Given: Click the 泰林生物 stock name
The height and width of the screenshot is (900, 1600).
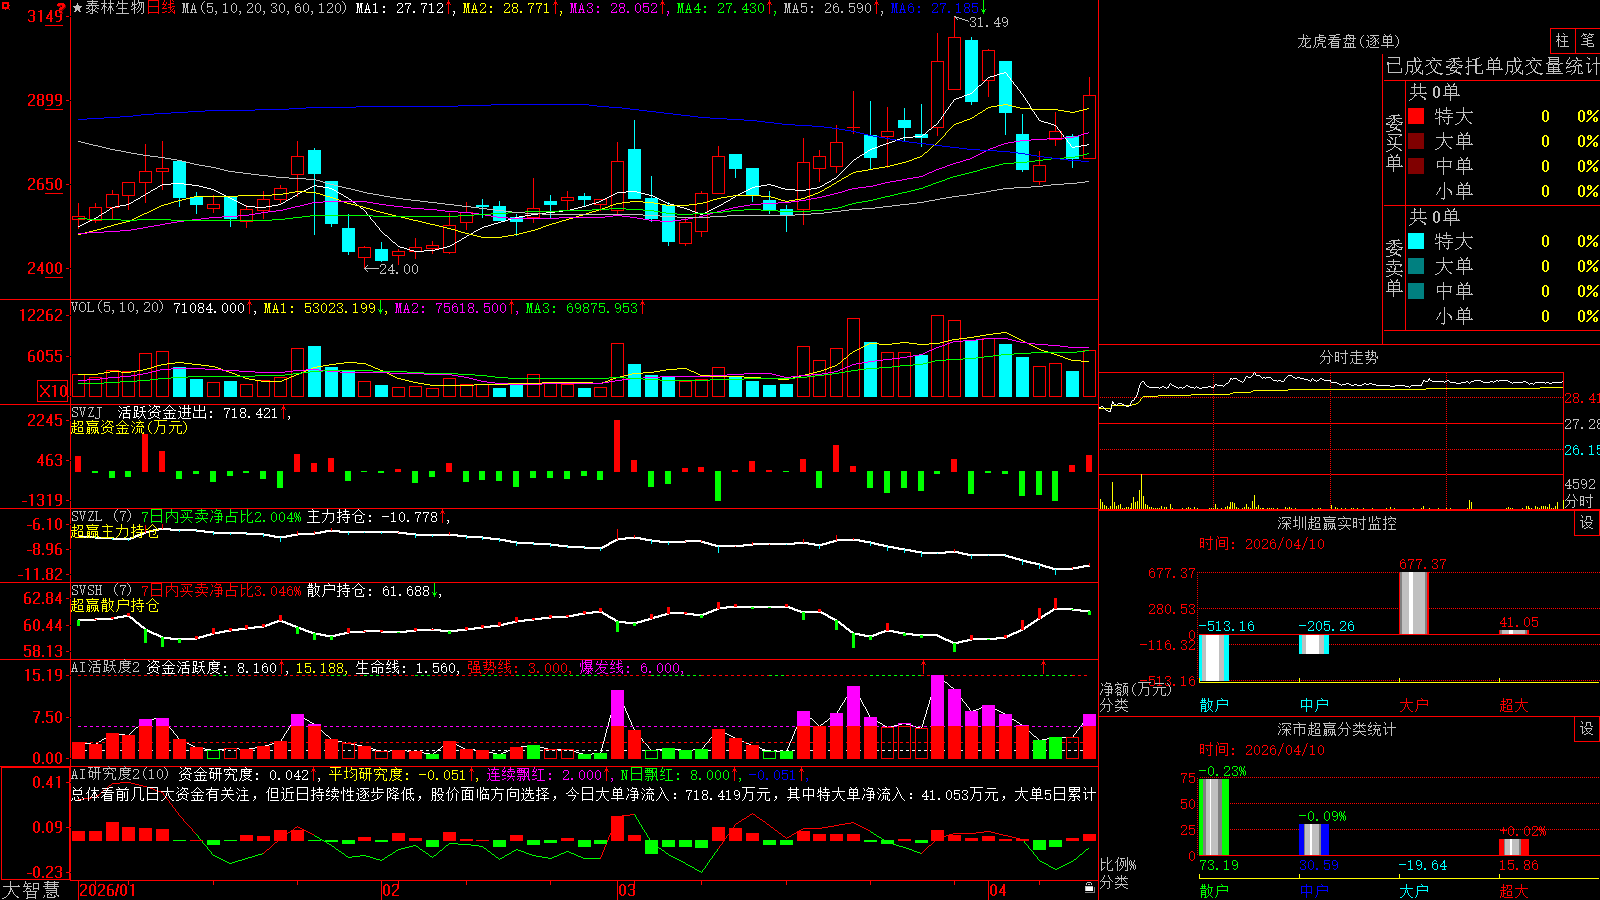Looking at the screenshot, I should click(115, 8).
